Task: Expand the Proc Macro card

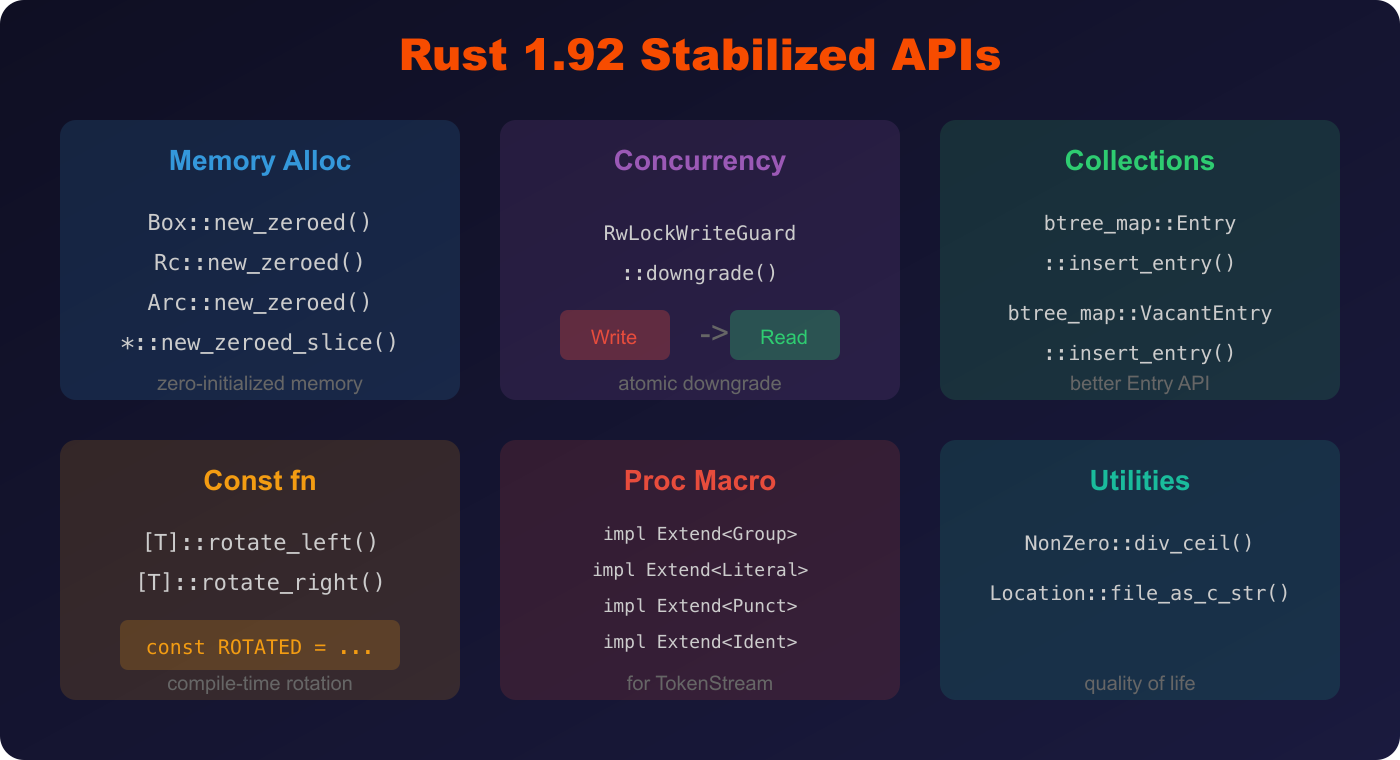Action: [x=700, y=480]
